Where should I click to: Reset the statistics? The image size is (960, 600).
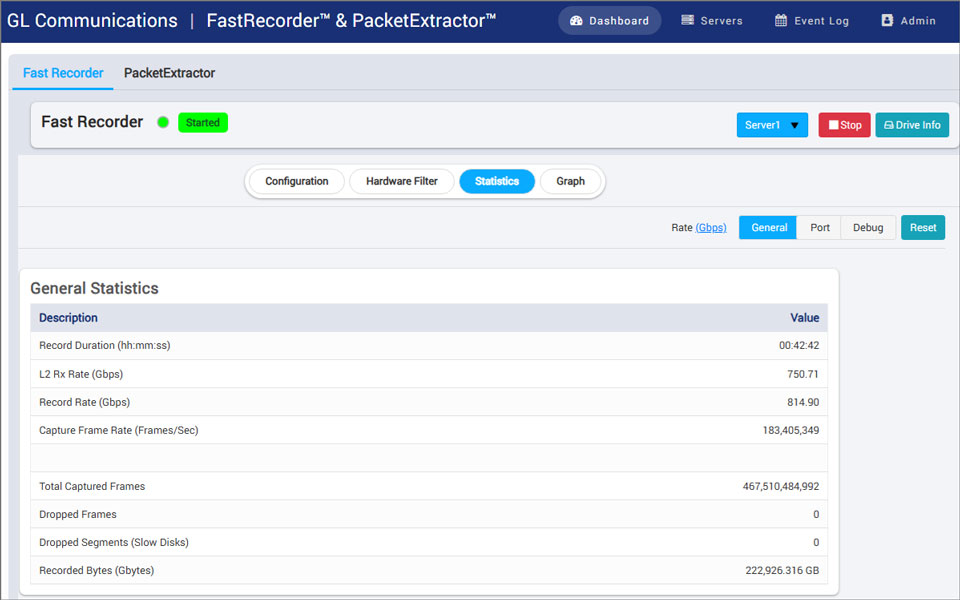[x=923, y=227]
